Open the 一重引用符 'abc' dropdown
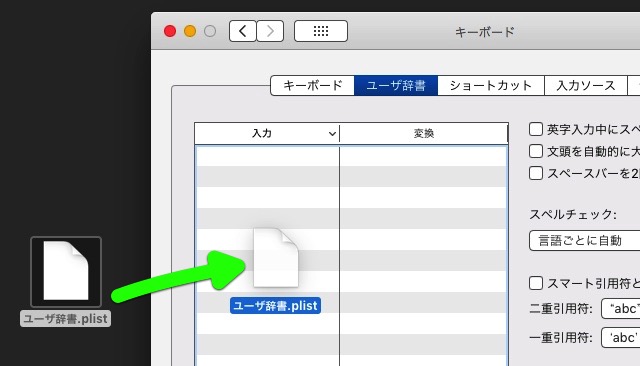 tap(620, 338)
